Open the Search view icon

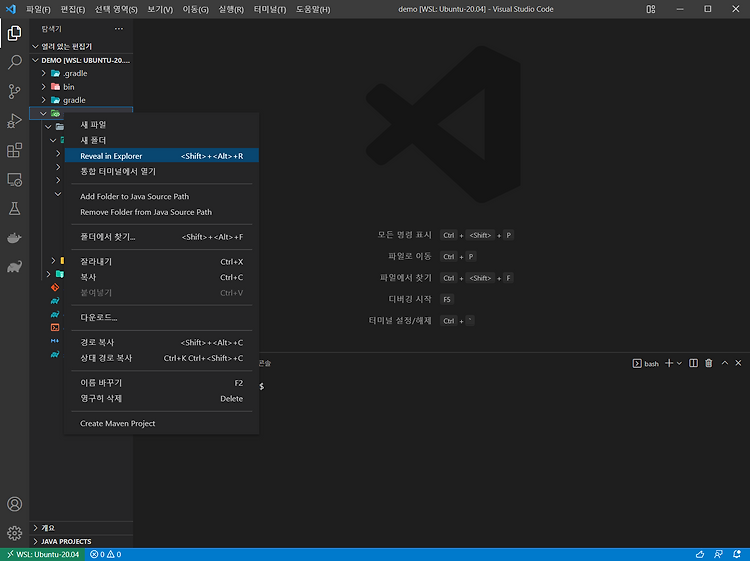coord(14,62)
